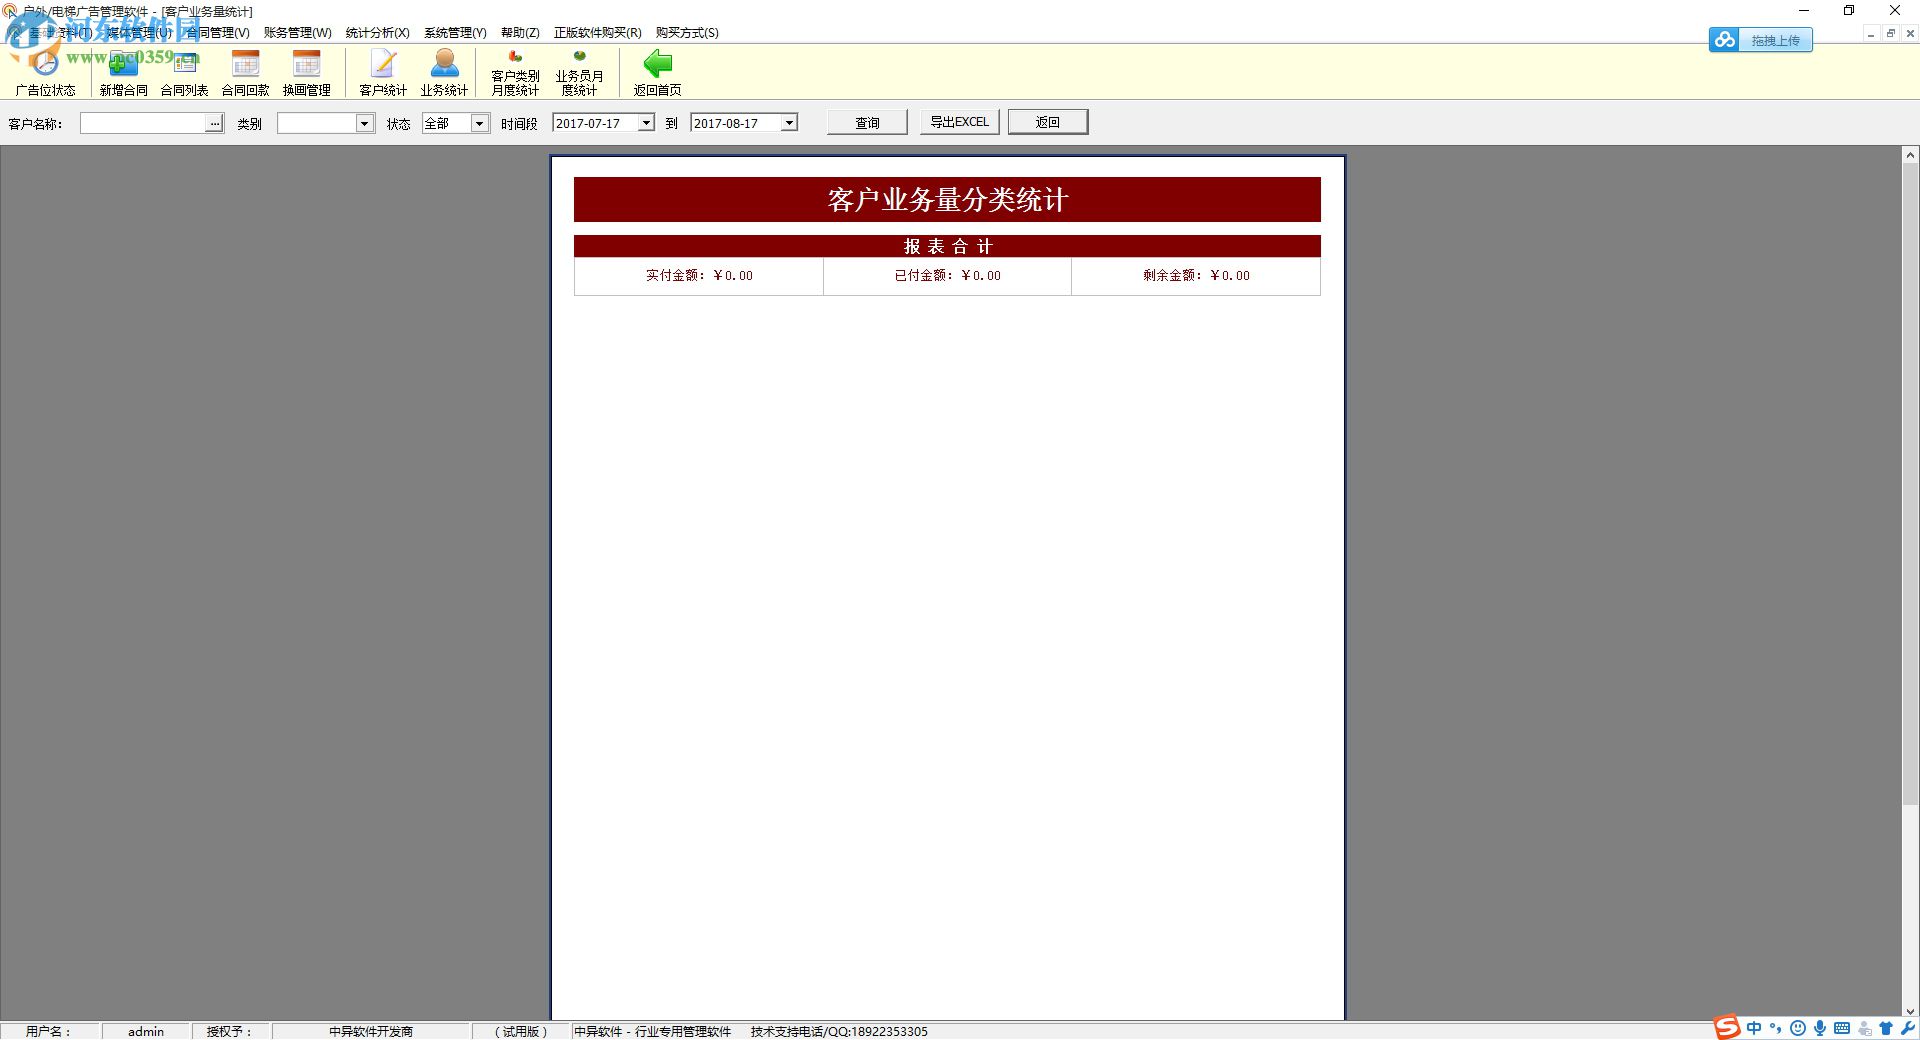Open the 正版软件购买(R) menu
Image resolution: width=1920 pixels, height=1040 pixels.
(597, 33)
